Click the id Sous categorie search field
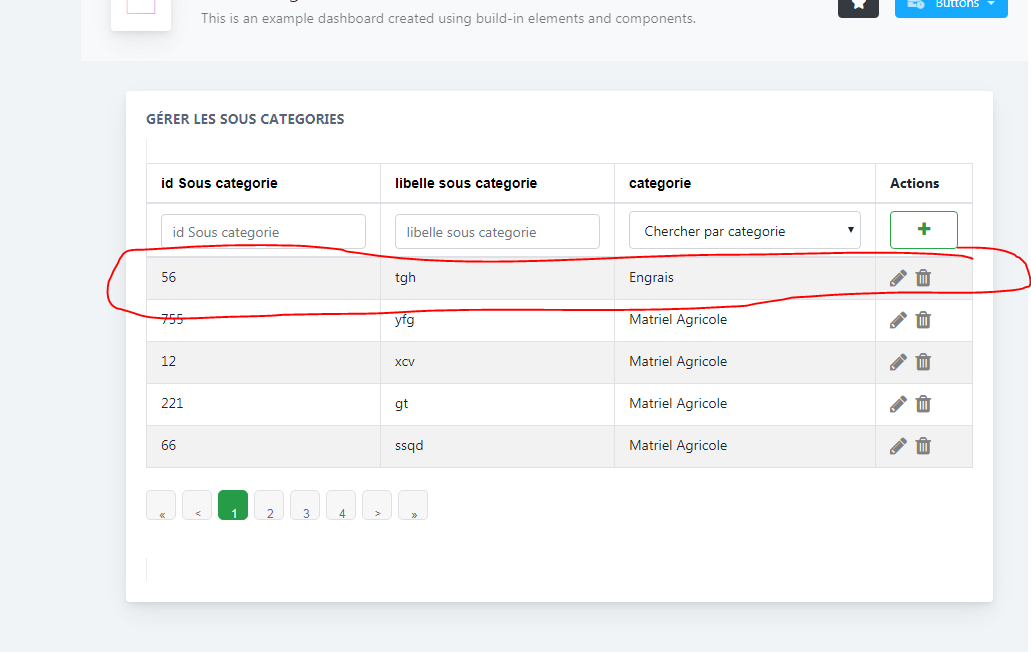This screenshot has height=652, width=1031. pos(263,231)
